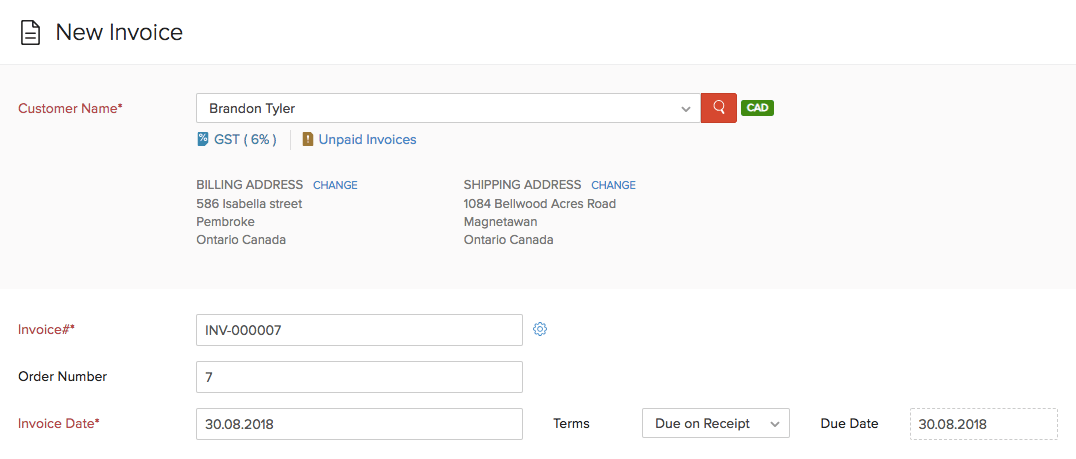Screen dimensions: 1076x459
Task: Open the invoice number settings gear
Action: tap(540, 329)
